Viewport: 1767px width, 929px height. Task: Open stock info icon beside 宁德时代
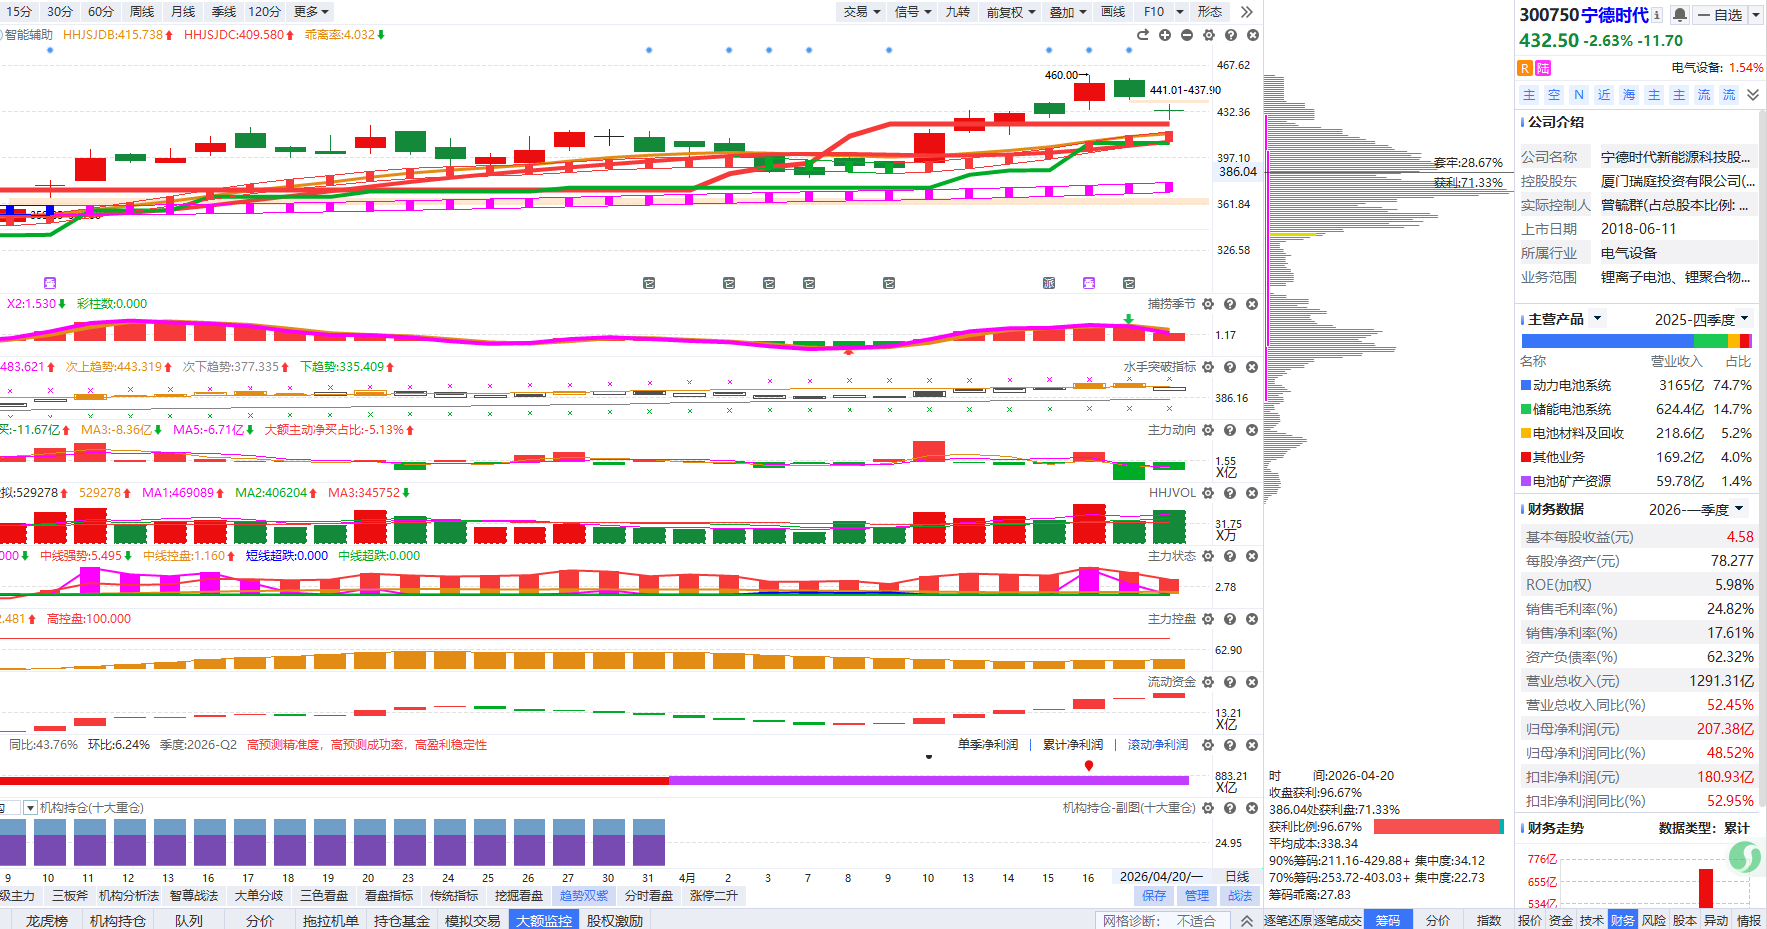tap(1657, 15)
